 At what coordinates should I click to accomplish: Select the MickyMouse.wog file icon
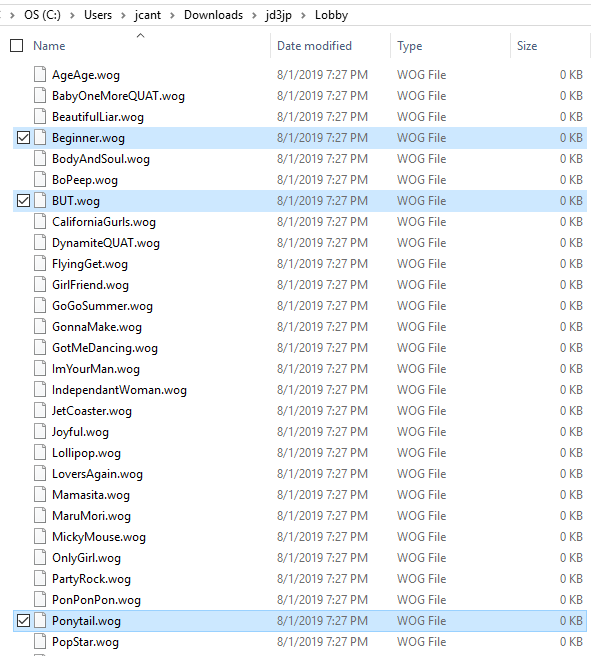(40, 536)
